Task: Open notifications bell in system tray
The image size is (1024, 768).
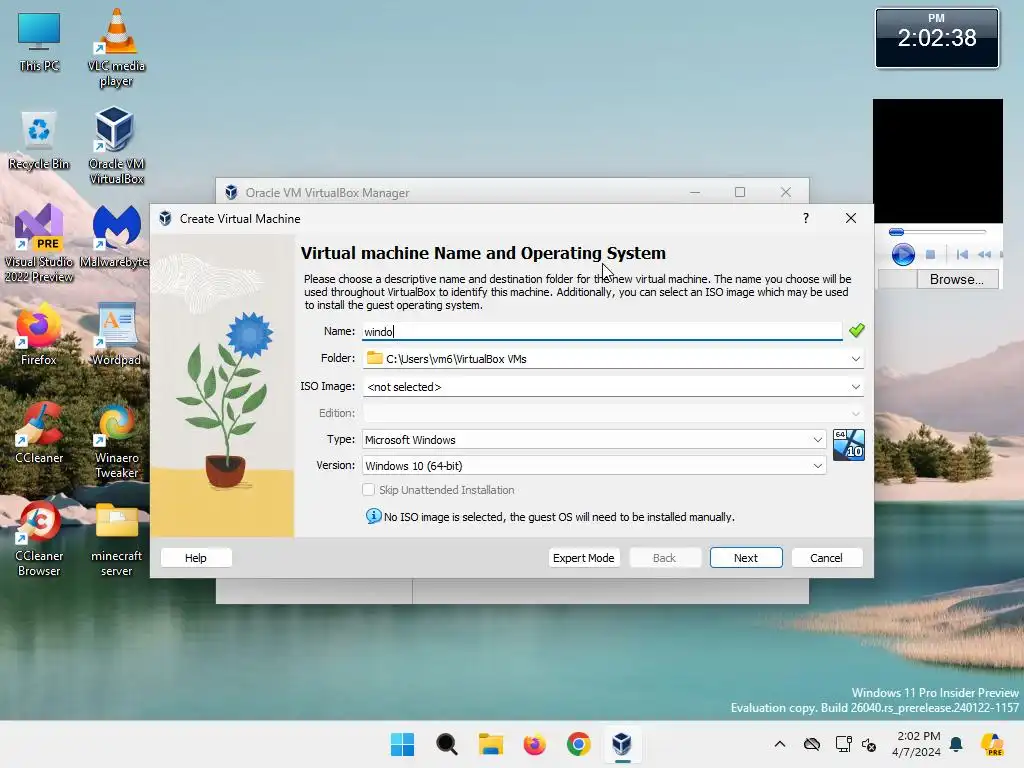Action: (956, 744)
